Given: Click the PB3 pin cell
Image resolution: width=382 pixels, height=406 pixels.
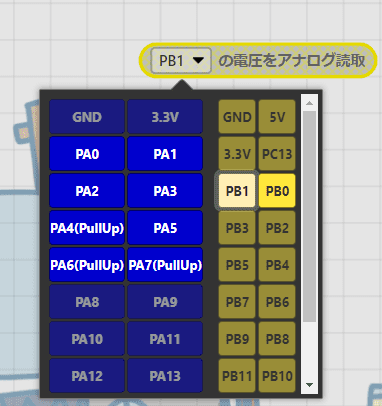Looking at the screenshot, I should click(237, 228).
